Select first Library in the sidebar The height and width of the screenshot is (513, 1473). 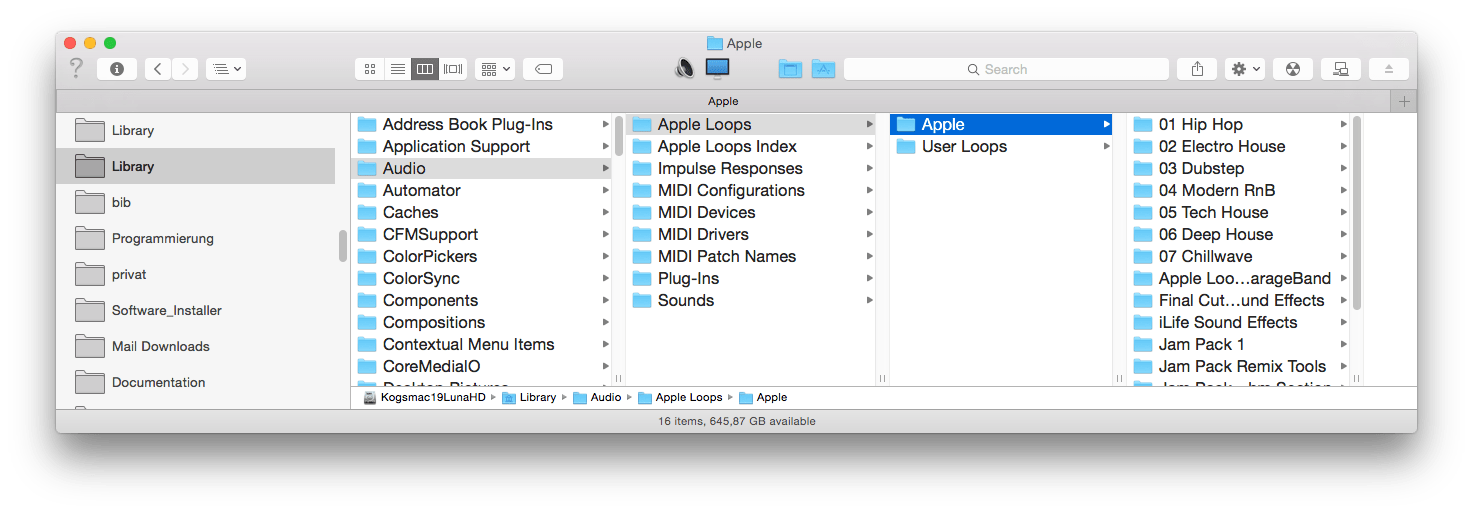(195, 130)
